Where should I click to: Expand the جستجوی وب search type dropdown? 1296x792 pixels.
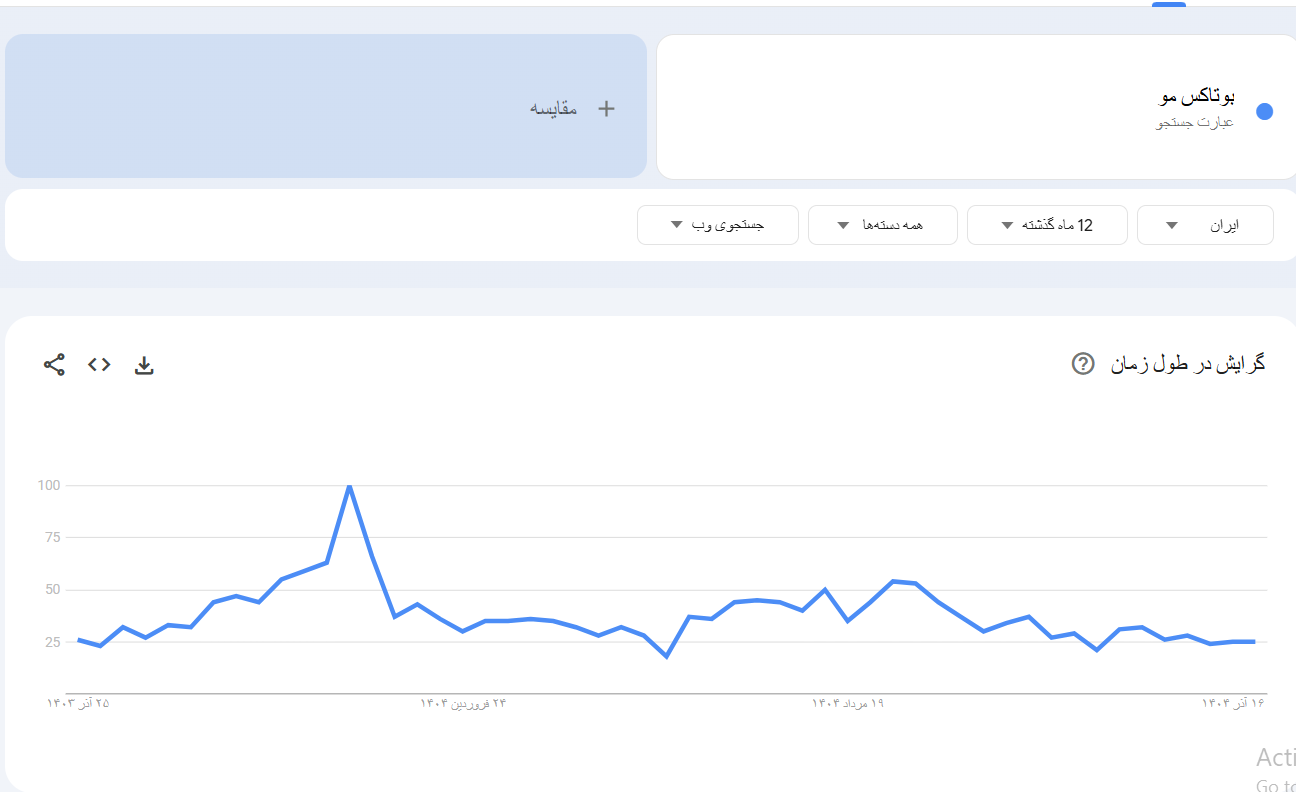coord(718,225)
